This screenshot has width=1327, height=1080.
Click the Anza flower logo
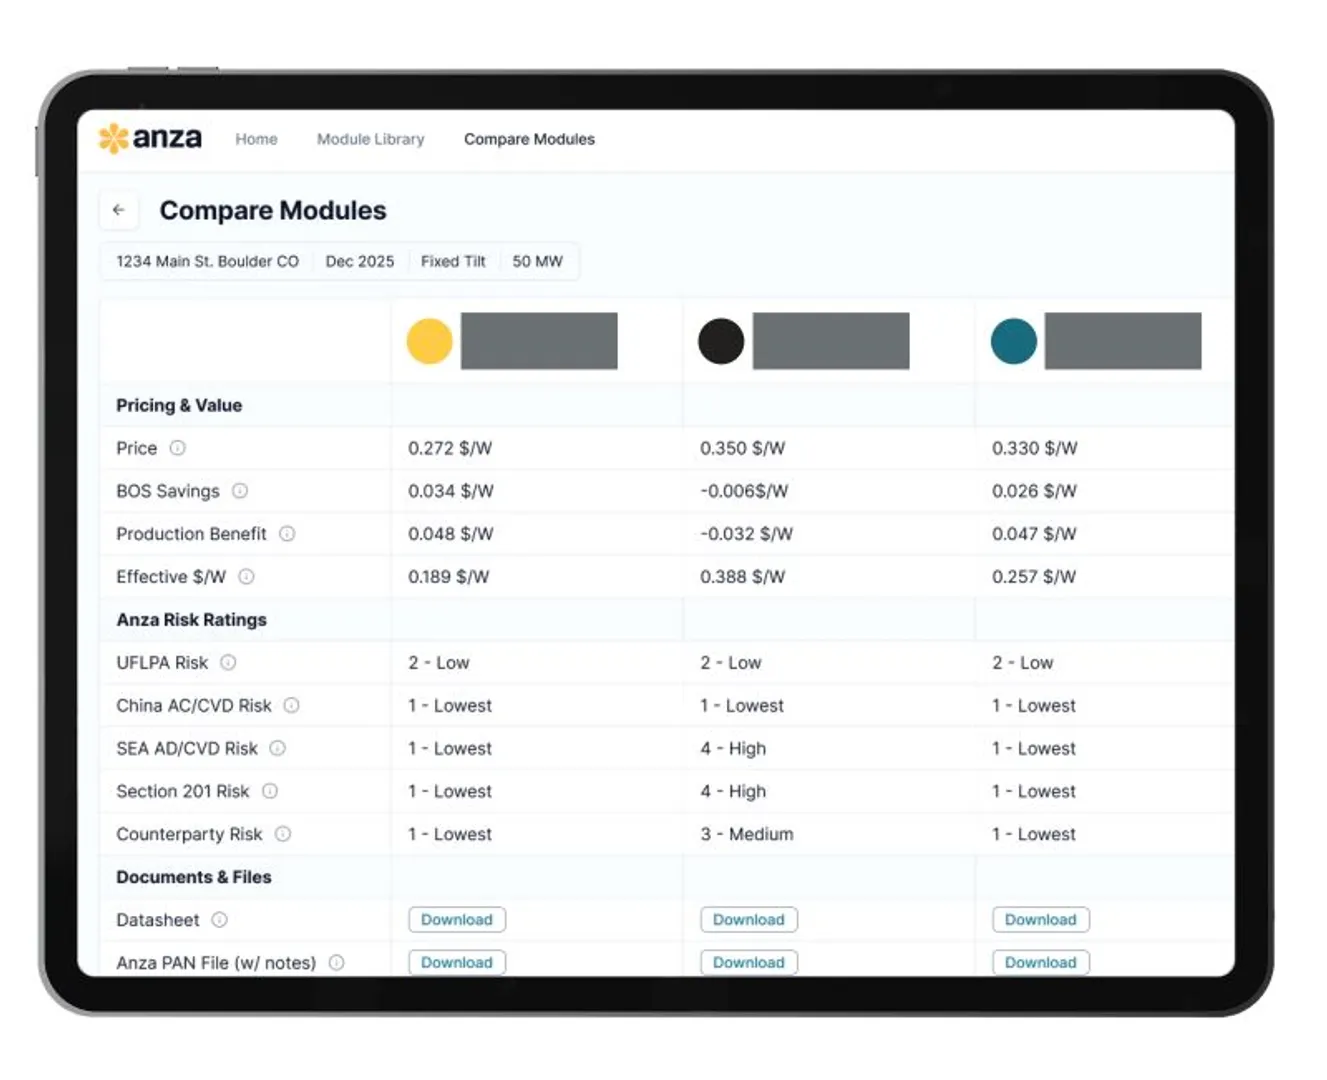(114, 138)
